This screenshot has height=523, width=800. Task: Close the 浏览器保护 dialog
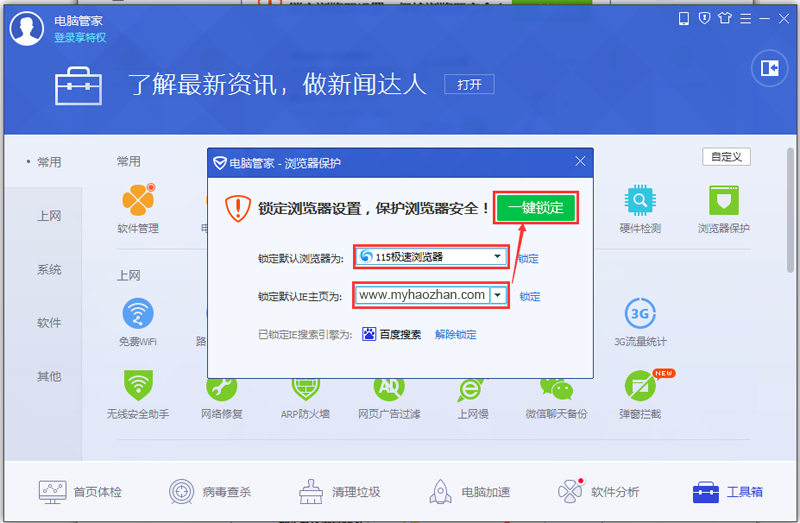coord(580,161)
